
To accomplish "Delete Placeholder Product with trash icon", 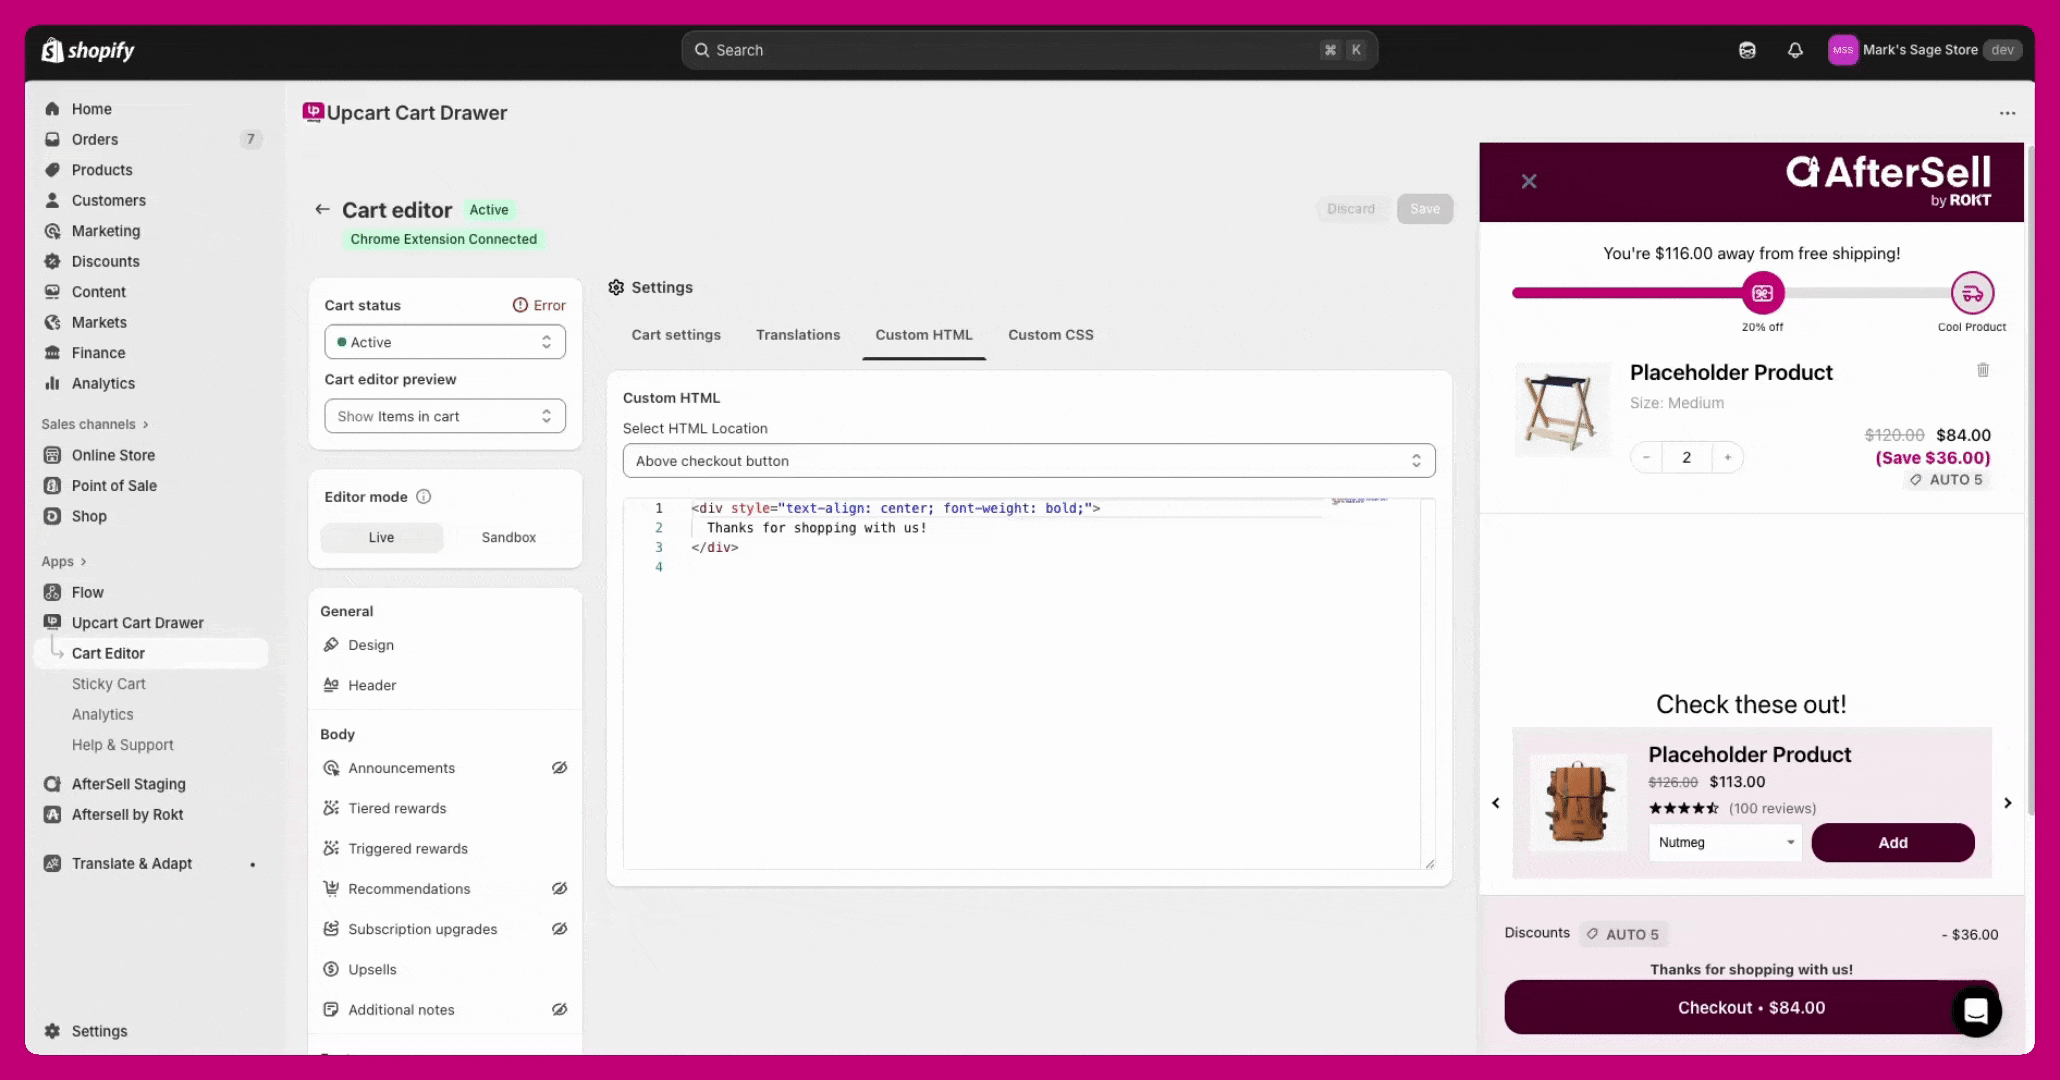I will (x=1982, y=370).
